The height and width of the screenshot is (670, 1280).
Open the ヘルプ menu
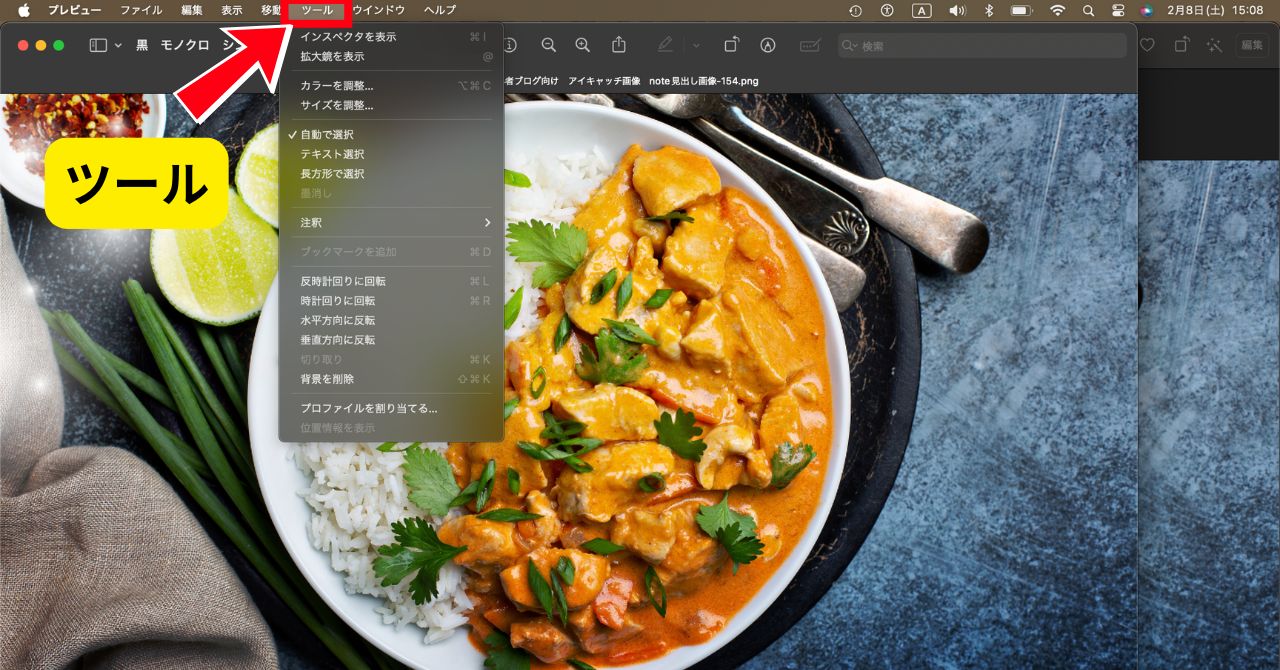pos(440,10)
